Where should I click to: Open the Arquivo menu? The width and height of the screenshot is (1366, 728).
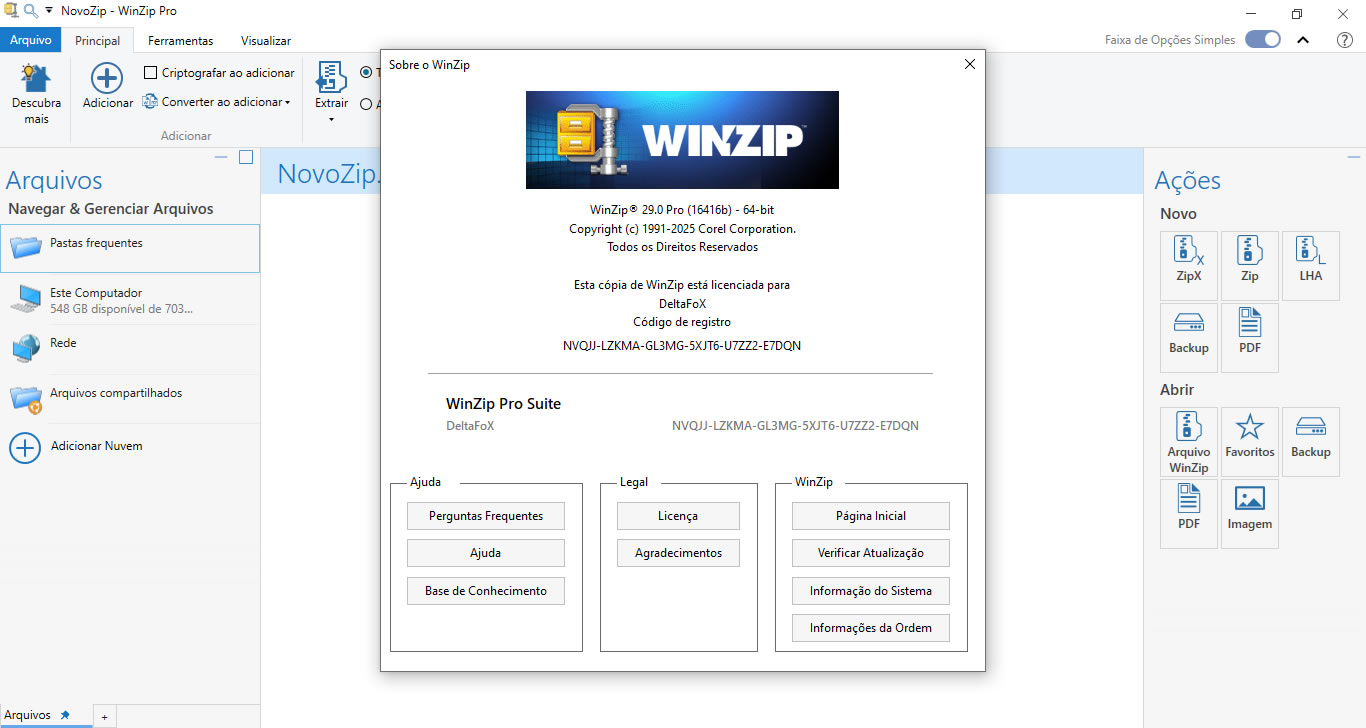(30, 41)
